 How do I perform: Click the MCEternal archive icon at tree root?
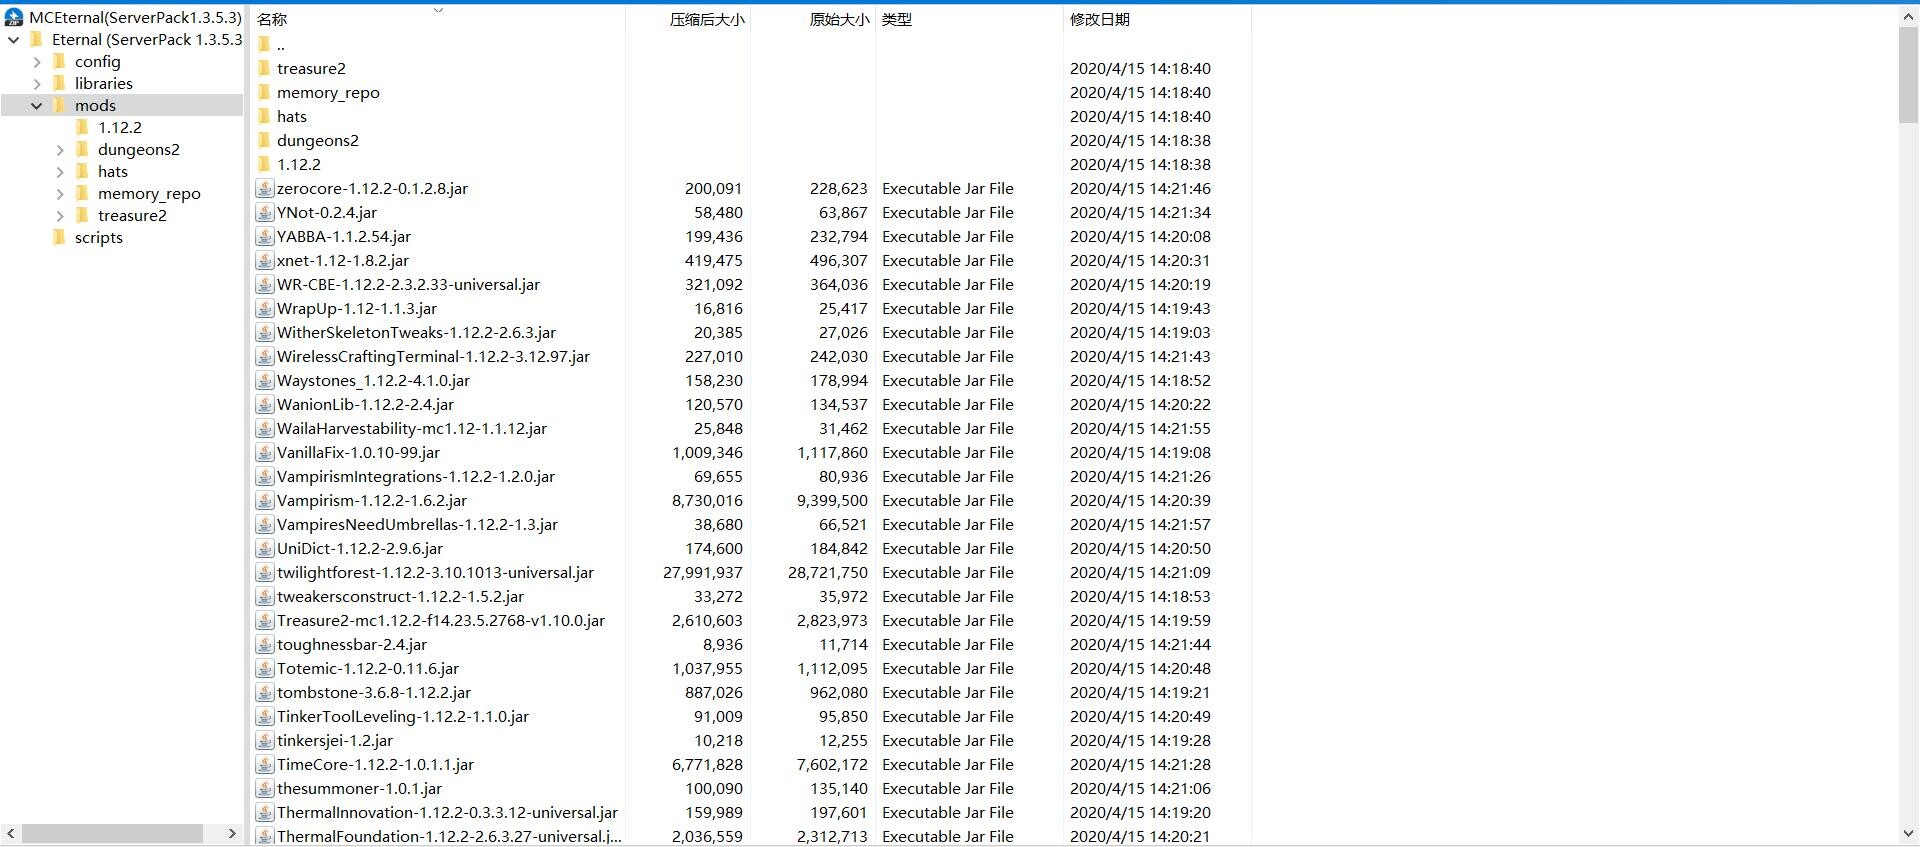(14, 17)
